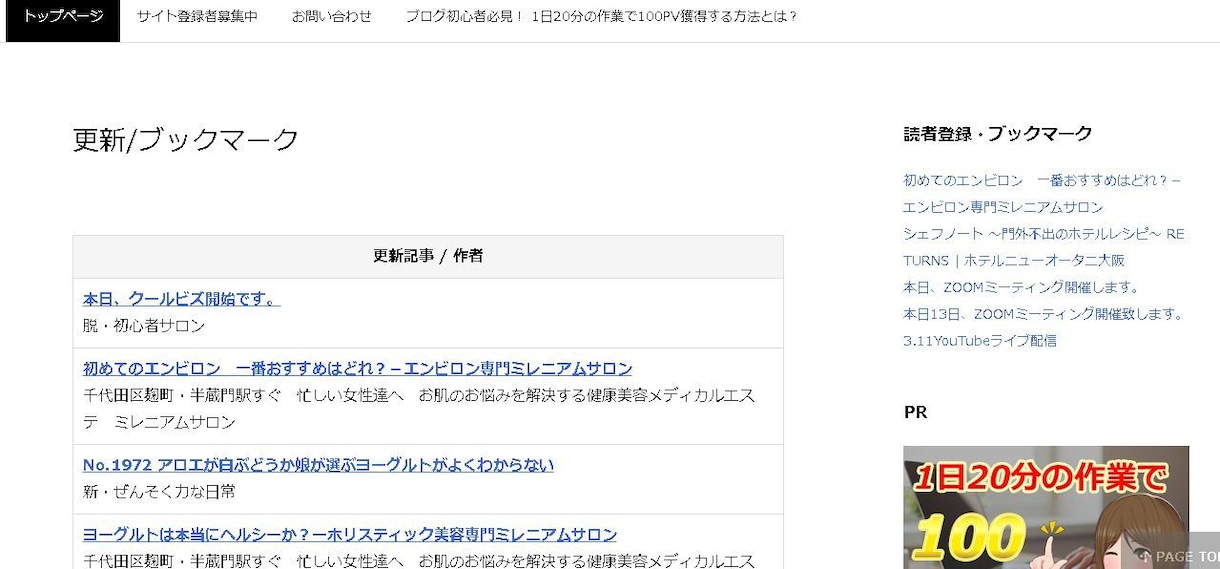Open サイト登録者募集中 menu item

[197, 17]
